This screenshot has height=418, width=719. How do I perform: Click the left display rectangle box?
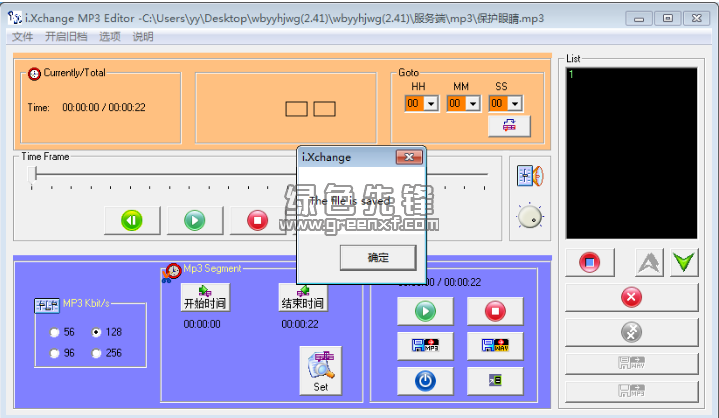click(x=296, y=109)
